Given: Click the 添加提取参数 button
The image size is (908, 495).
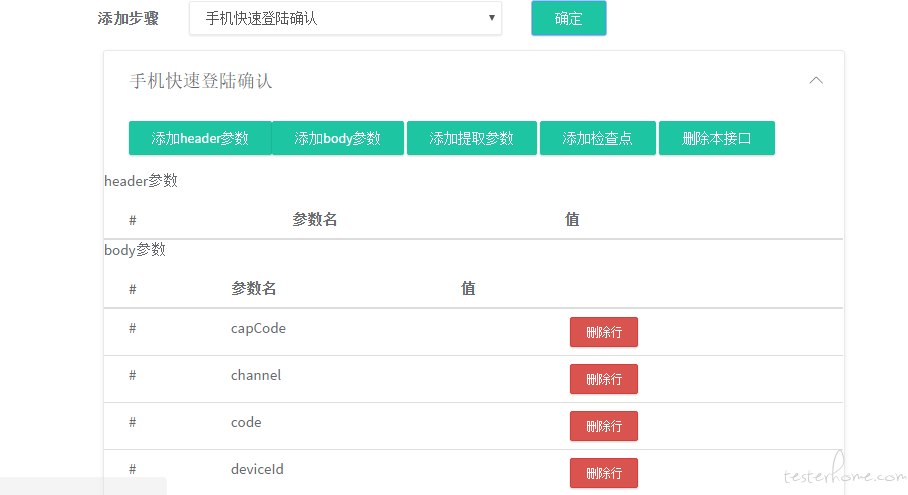Looking at the screenshot, I should tap(471, 138).
